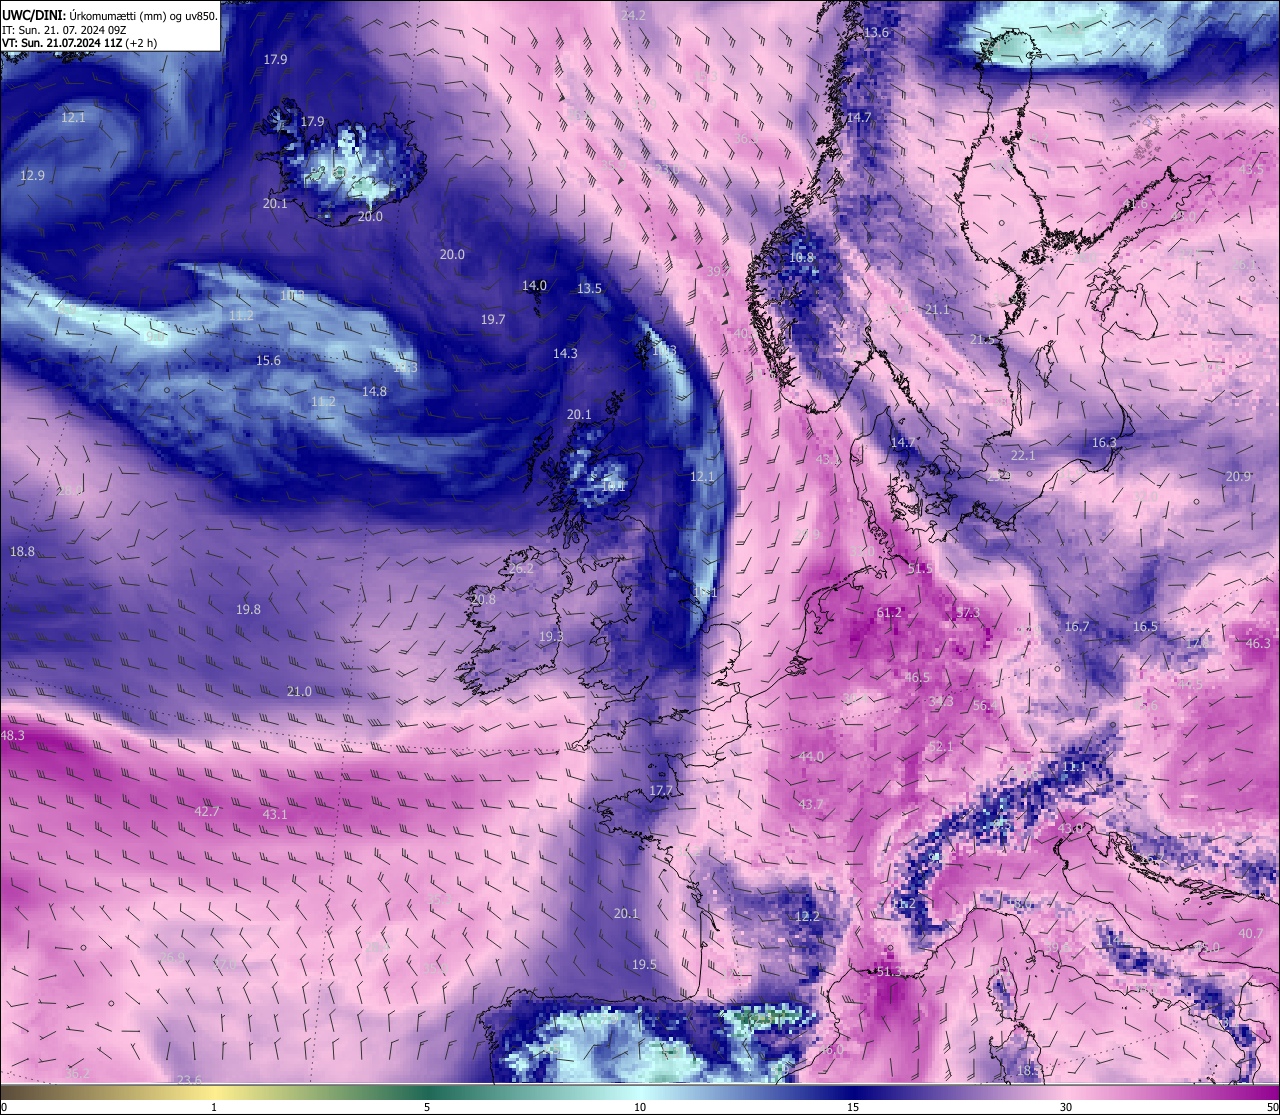The height and width of the screenshot is (1115, 1280).
Task: Click the 13.5 value on the map
Action: click(x=590, y=289)
